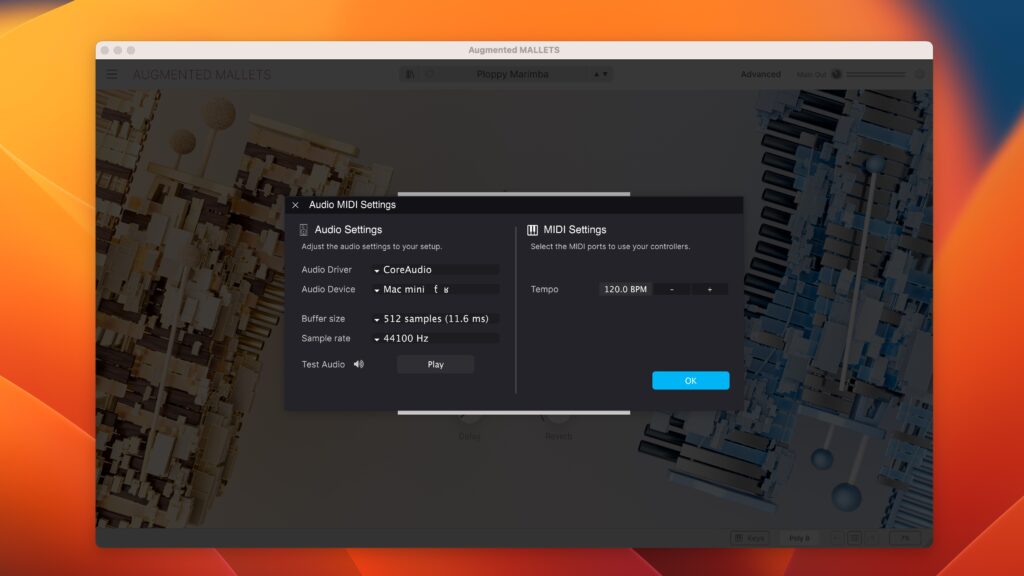Close the Audio MIDI Settings dialog
The image size is (1024, 576).
pos(295,205)
